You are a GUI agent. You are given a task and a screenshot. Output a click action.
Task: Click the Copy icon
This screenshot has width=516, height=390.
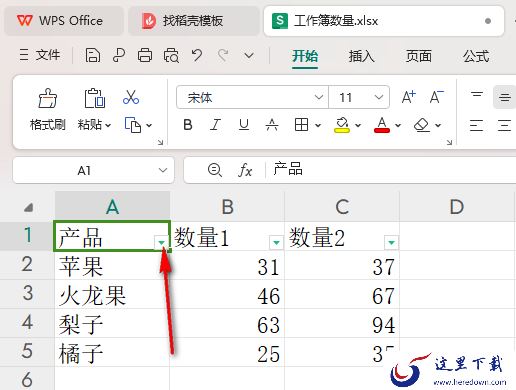coord(133,125)
